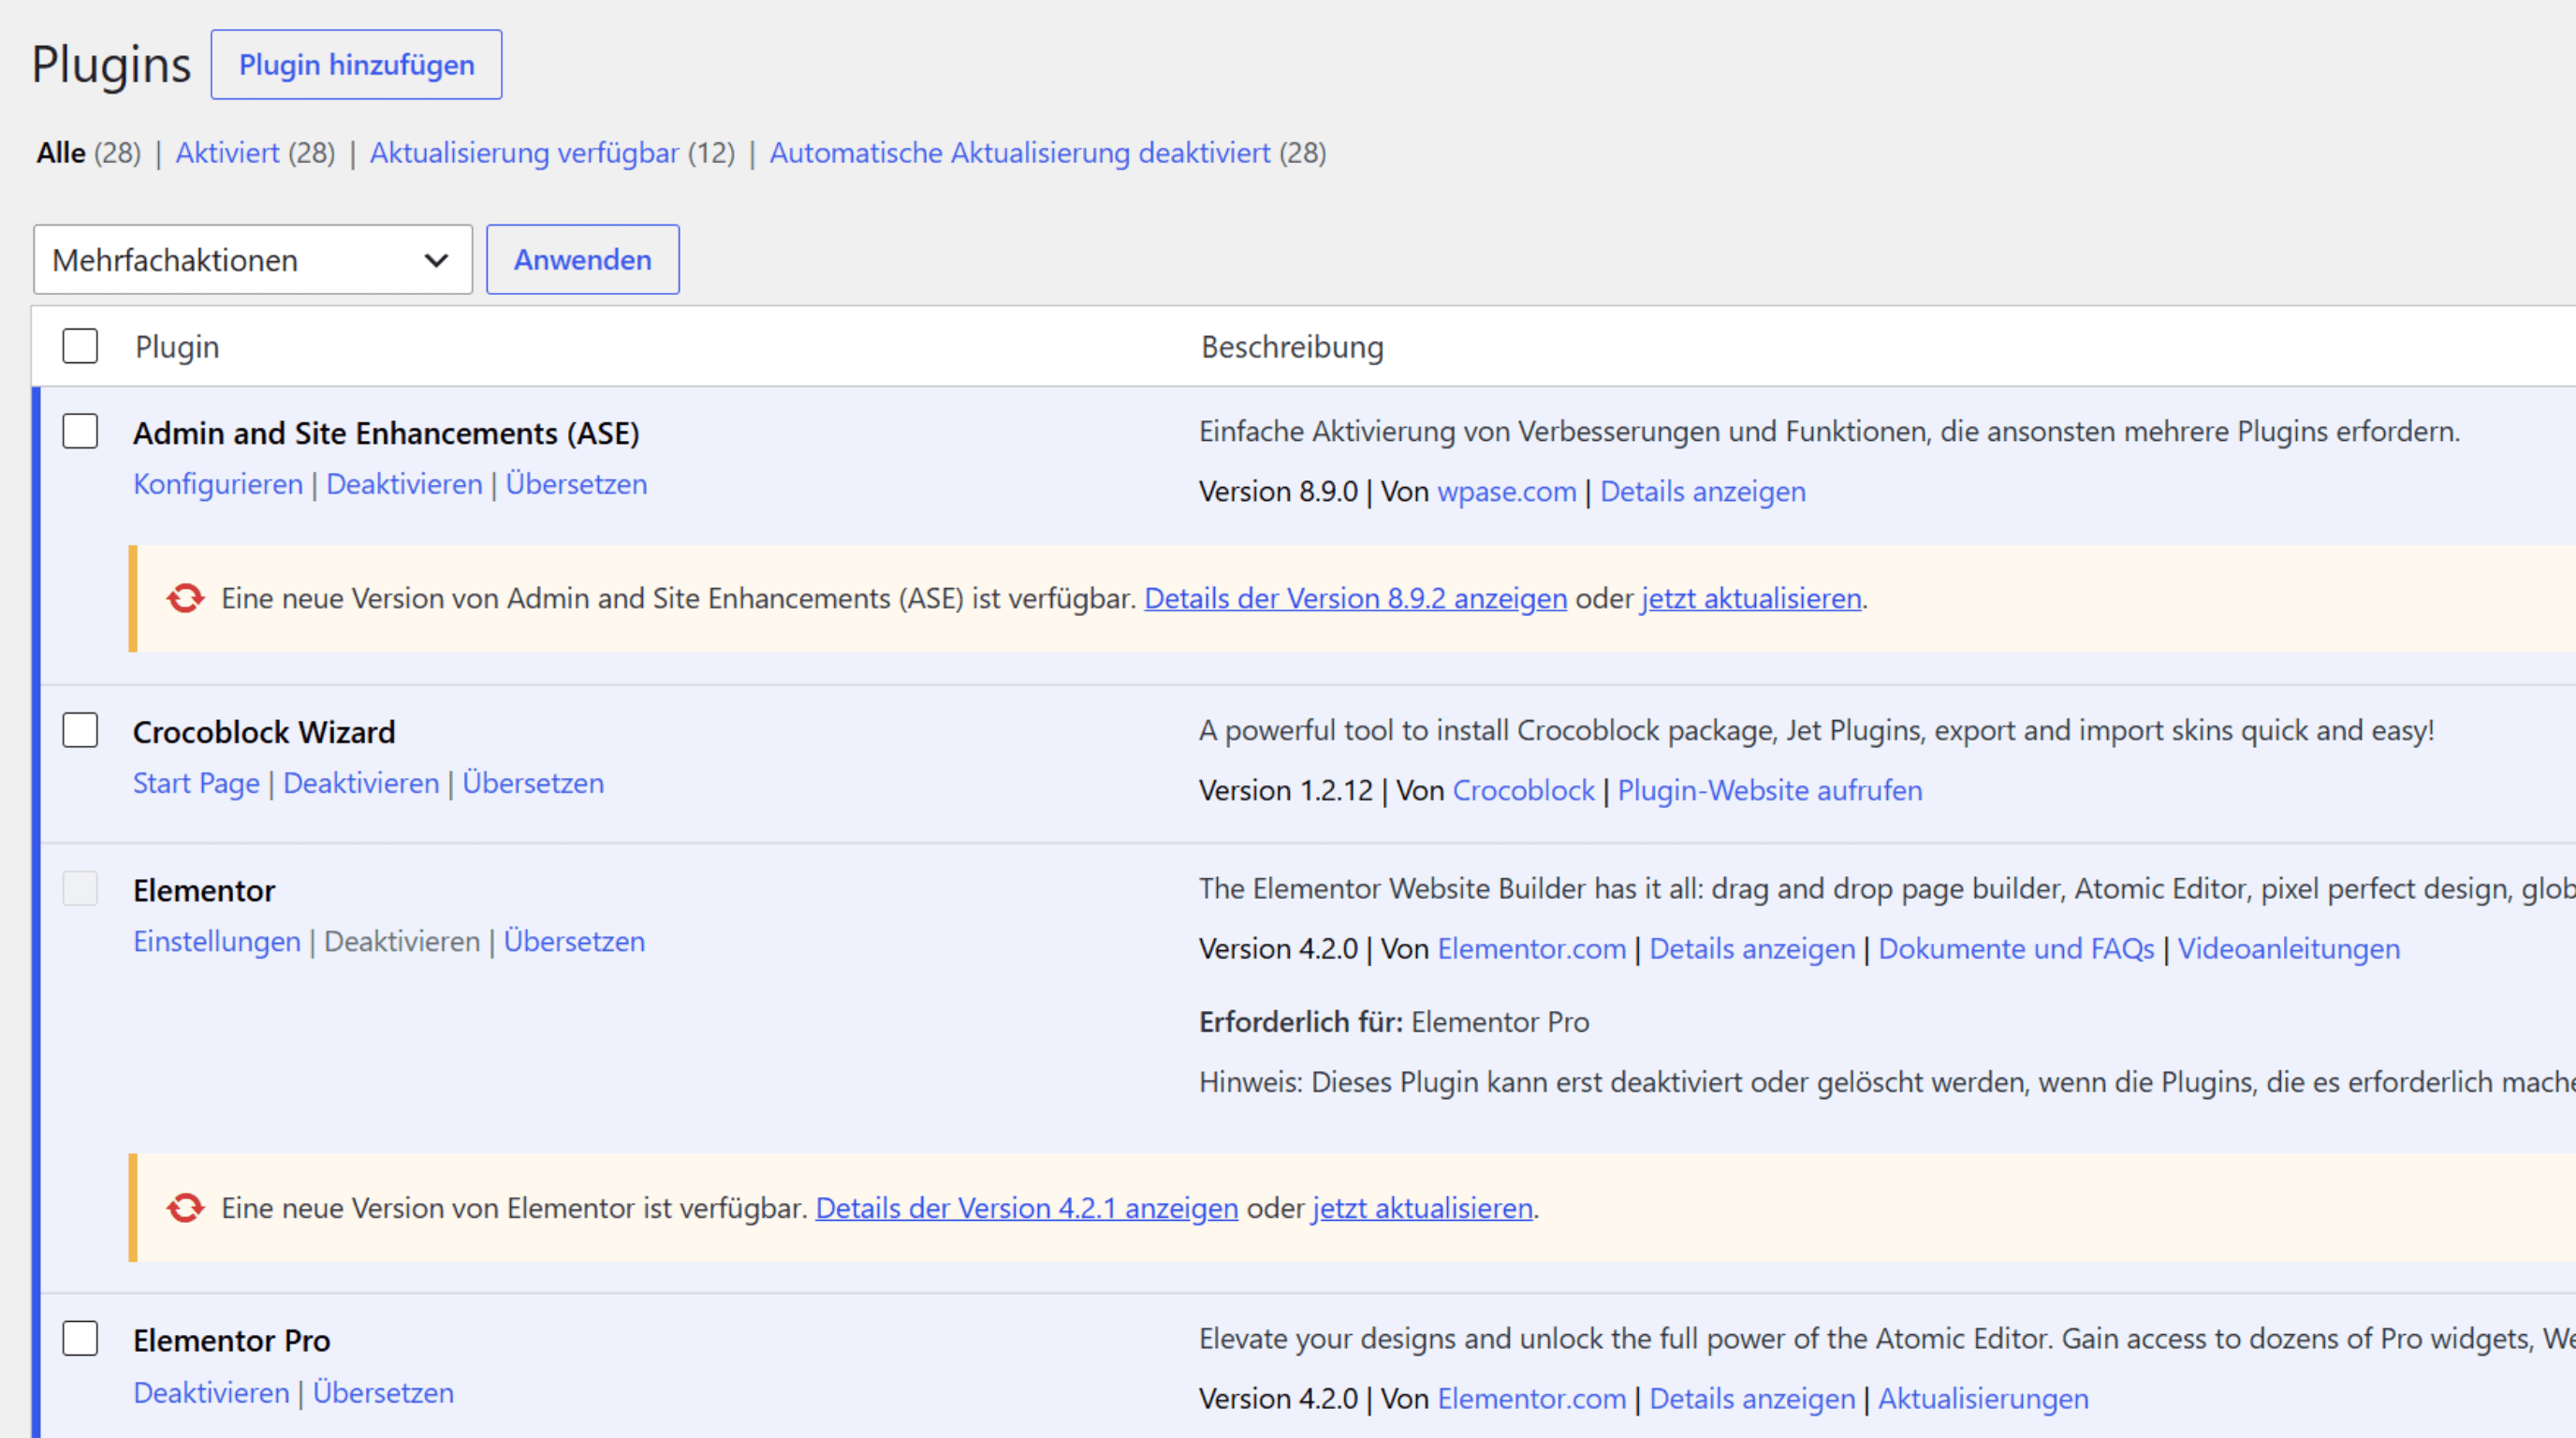Open the Mehrfachaktionen dropdown

(252, 260)
